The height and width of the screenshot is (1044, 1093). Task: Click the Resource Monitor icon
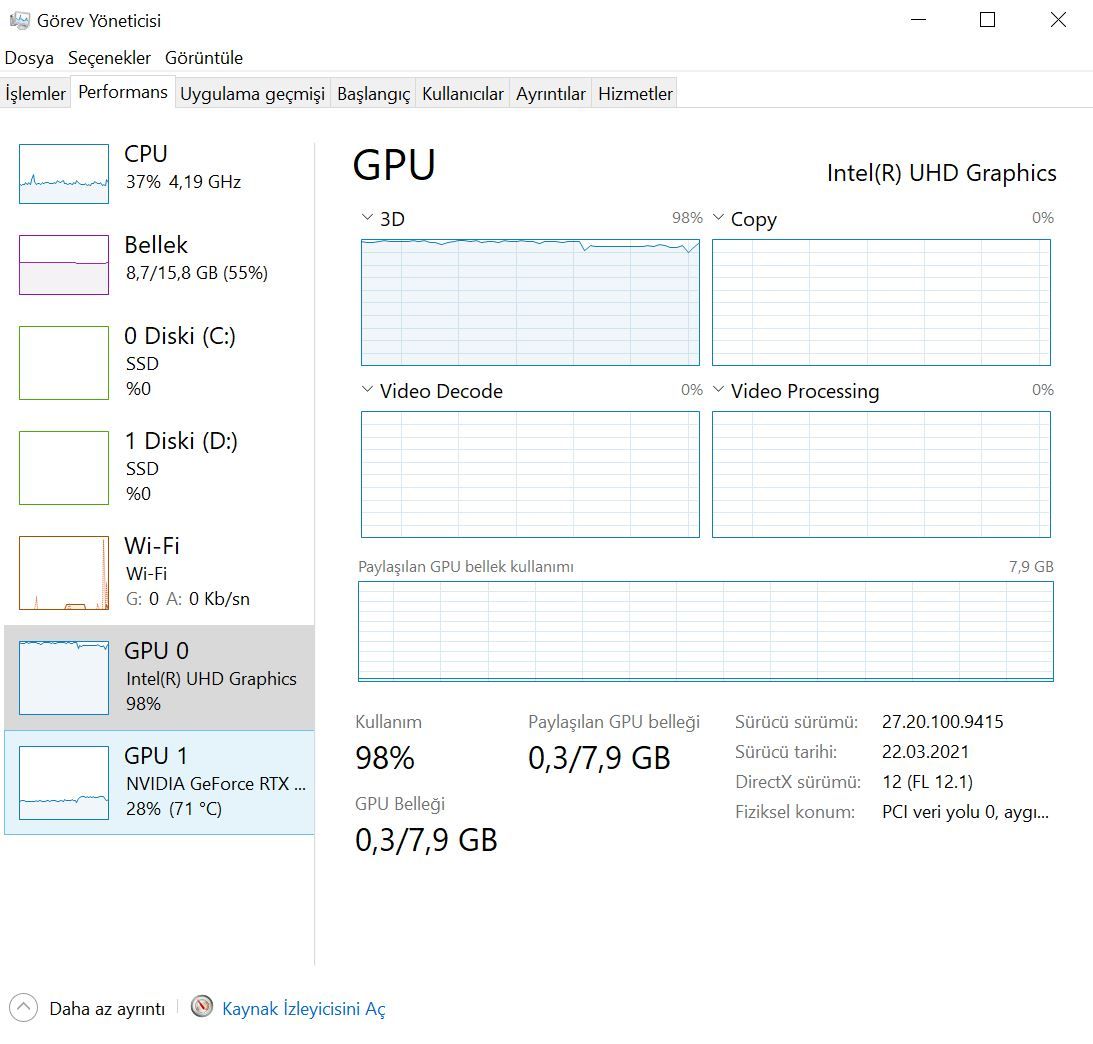pyautogui.click(x=202, y=1006)
